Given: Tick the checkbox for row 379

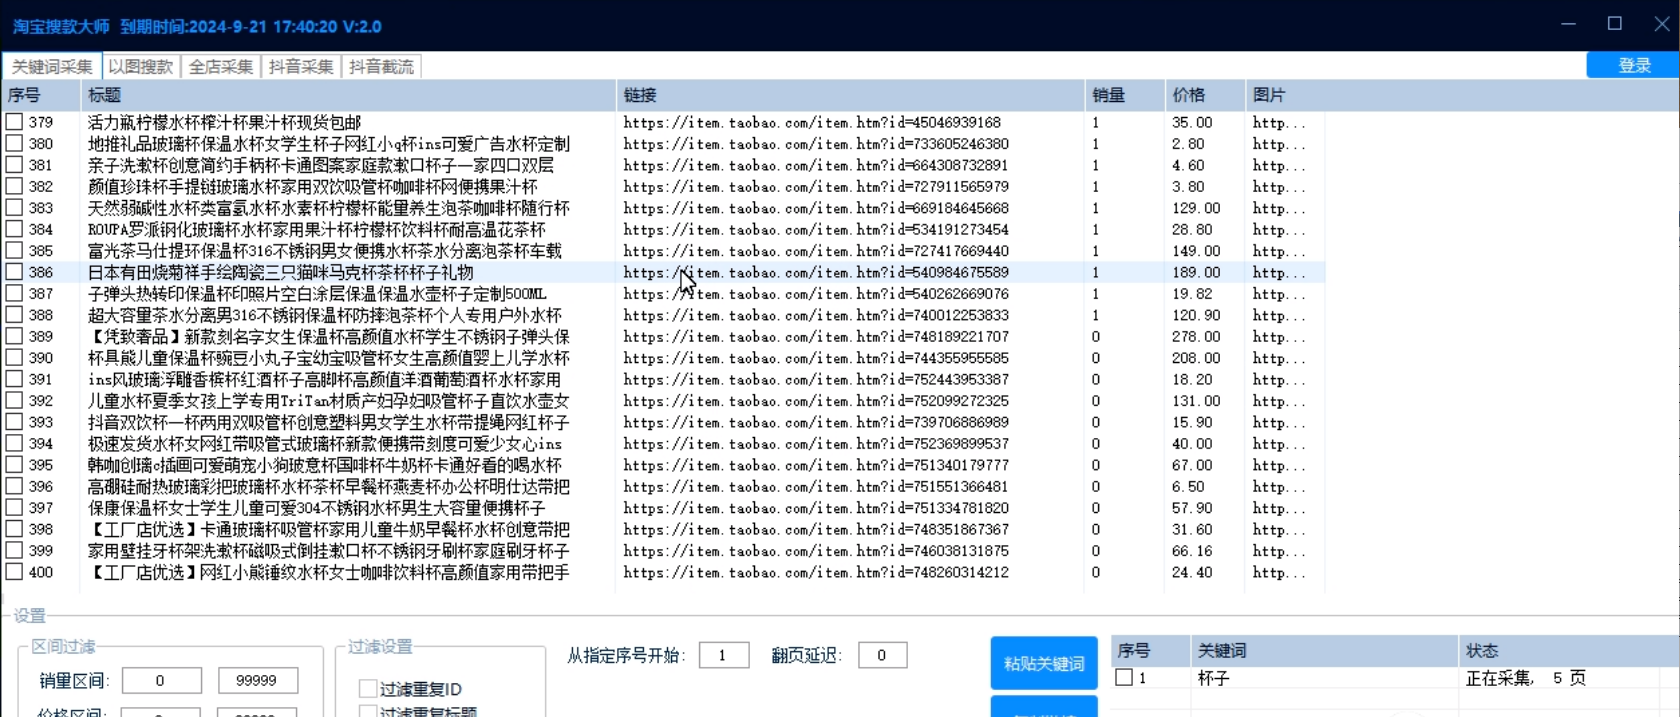Looking at the screenshot, I should coord(14,122).
